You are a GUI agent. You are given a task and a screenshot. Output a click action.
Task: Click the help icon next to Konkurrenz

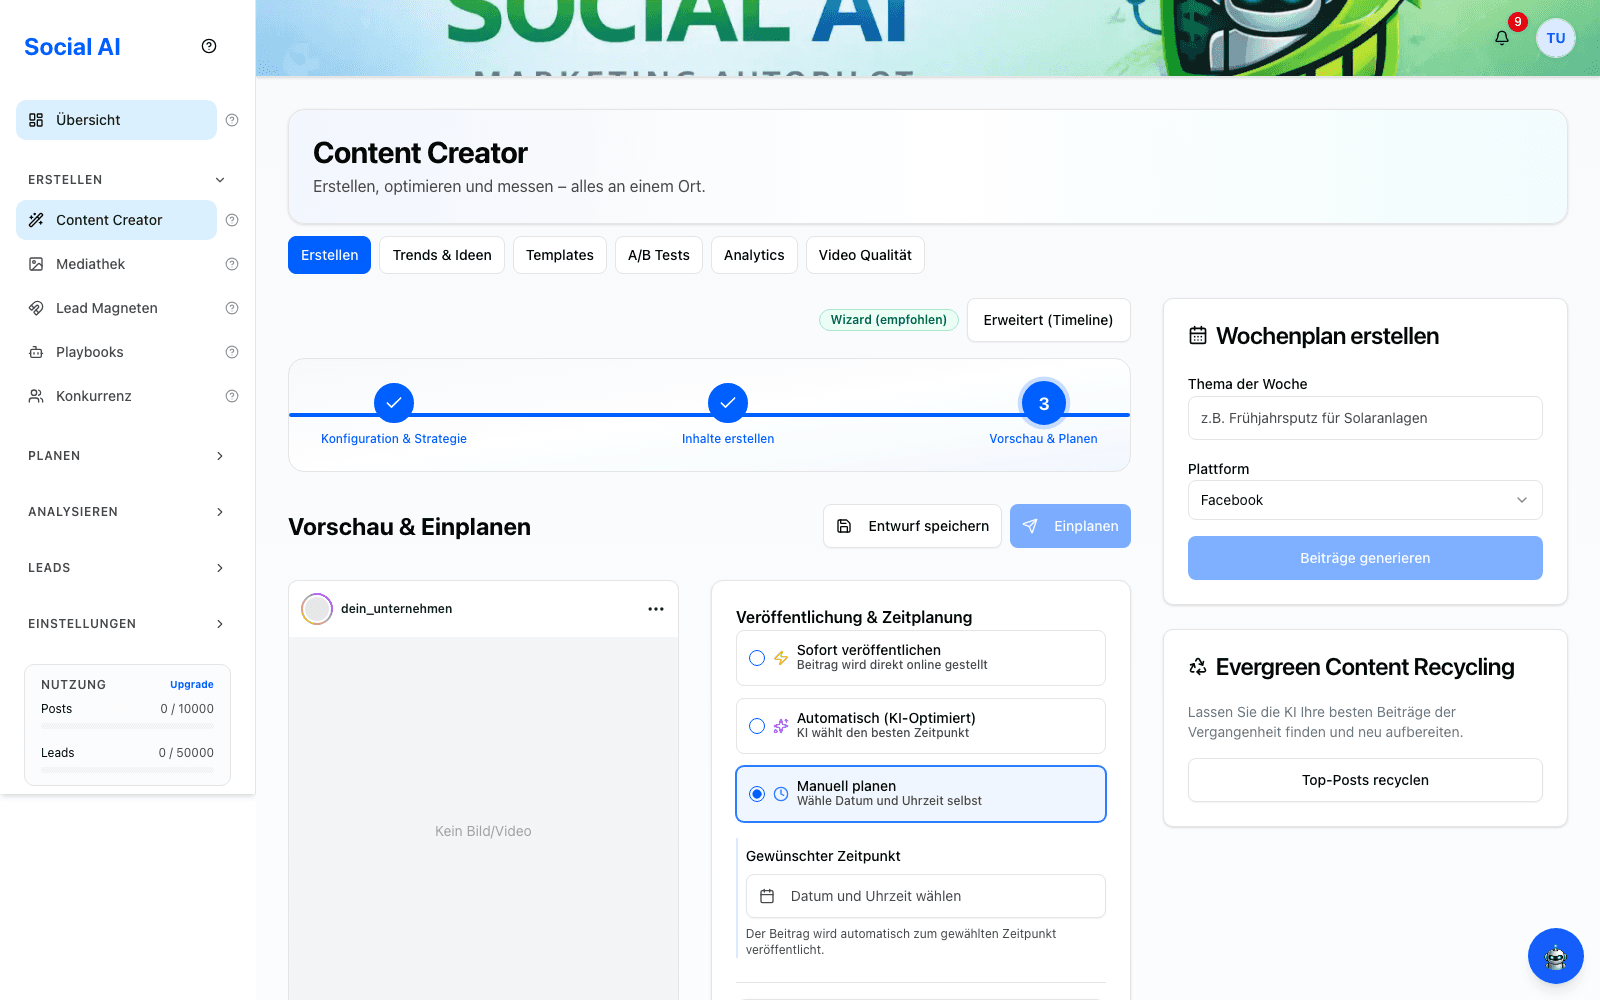click(x=232, y=396)
